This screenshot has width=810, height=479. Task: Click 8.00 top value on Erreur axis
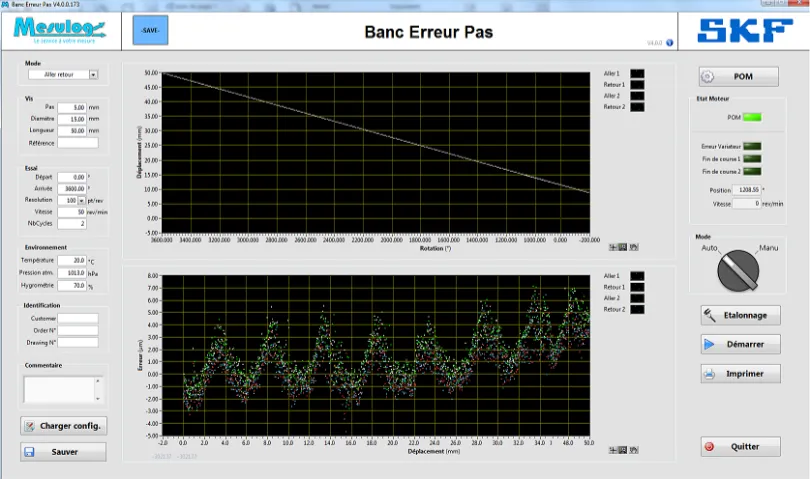point(153,276)
